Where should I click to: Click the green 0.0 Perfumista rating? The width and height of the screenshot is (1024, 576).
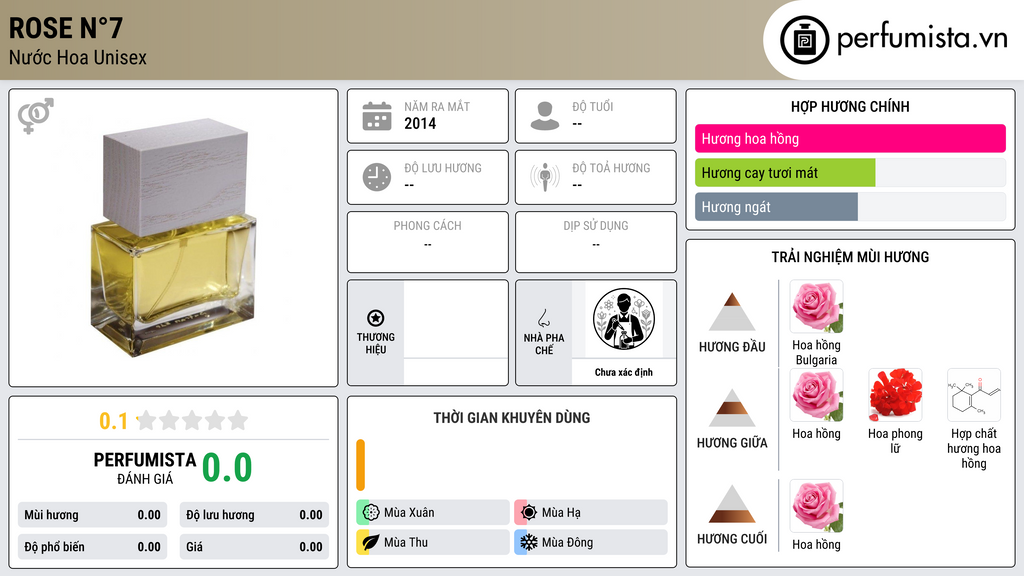pos(227,468)
